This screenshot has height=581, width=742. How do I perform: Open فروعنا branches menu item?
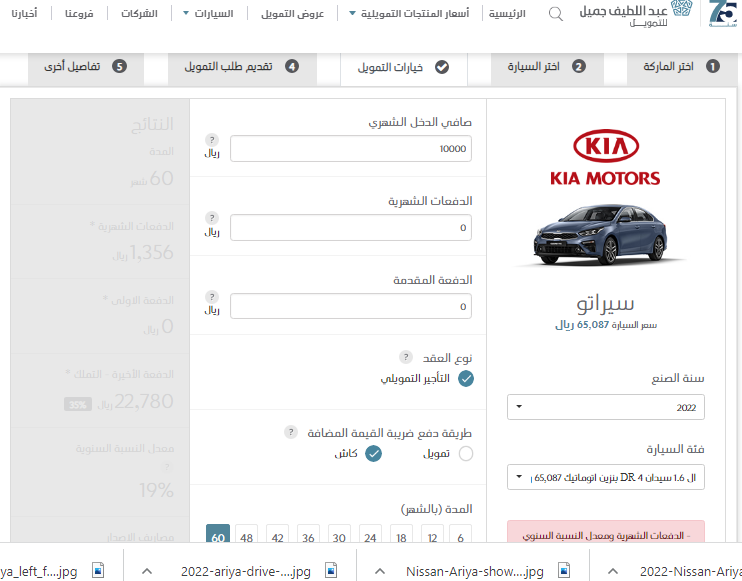point(79,13)
